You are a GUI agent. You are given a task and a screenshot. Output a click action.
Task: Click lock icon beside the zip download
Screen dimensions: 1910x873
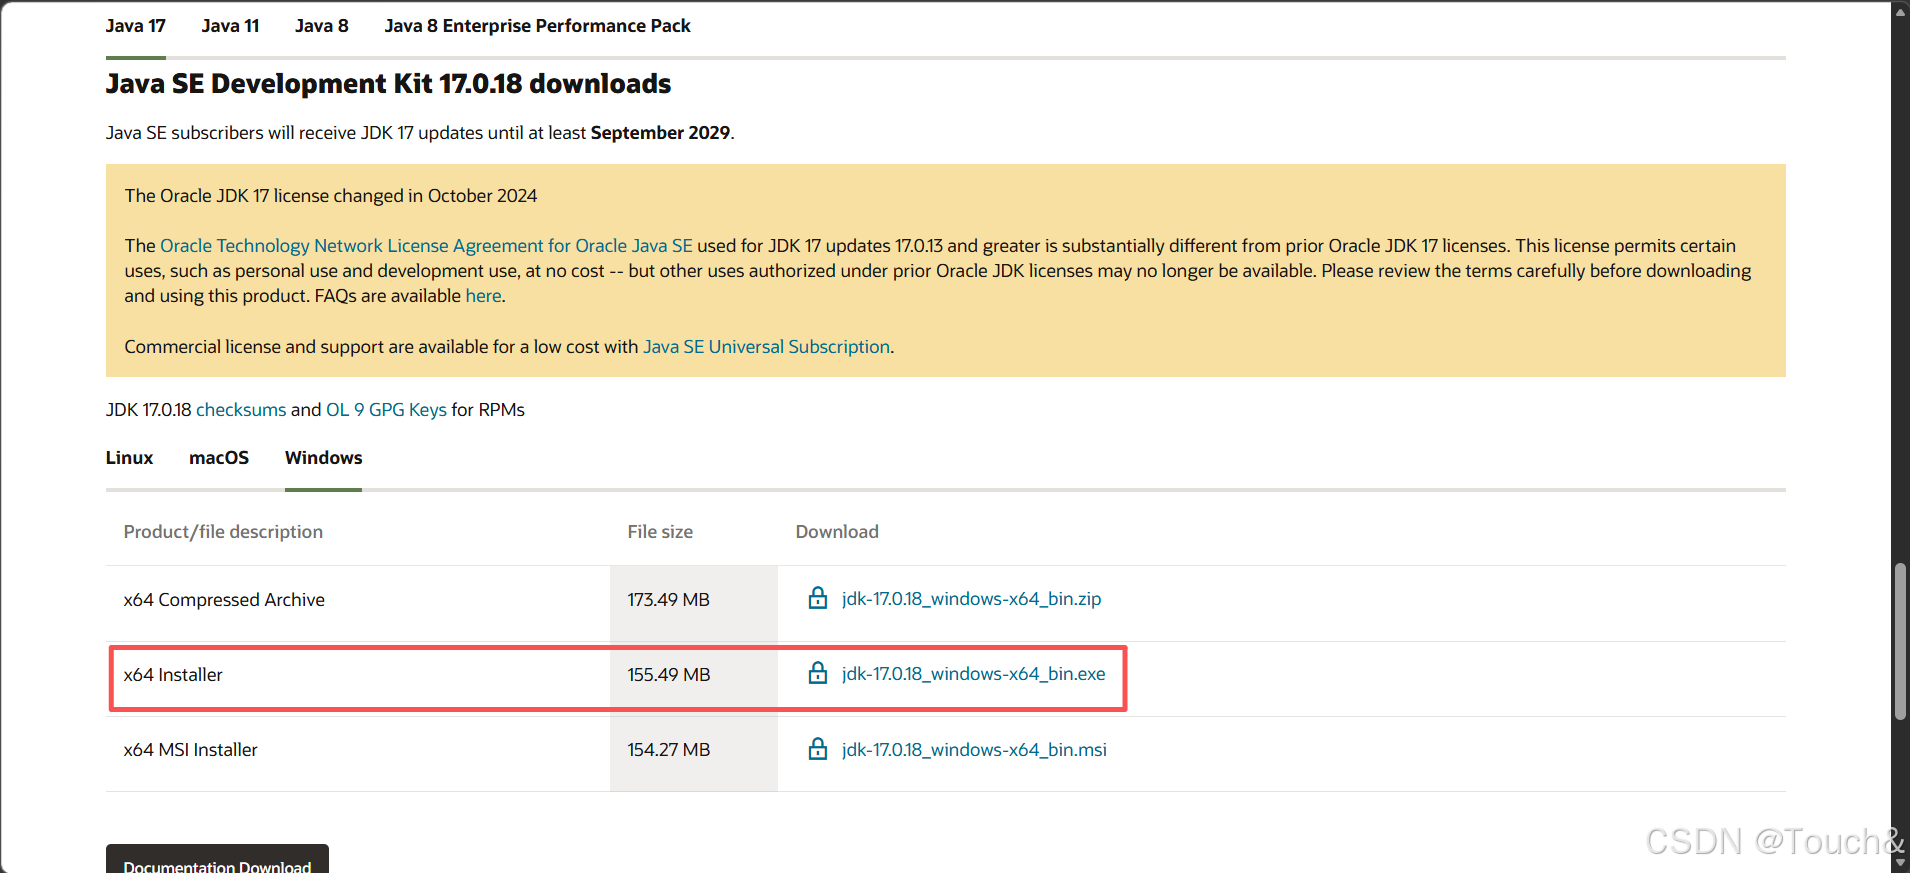(818, 598)
